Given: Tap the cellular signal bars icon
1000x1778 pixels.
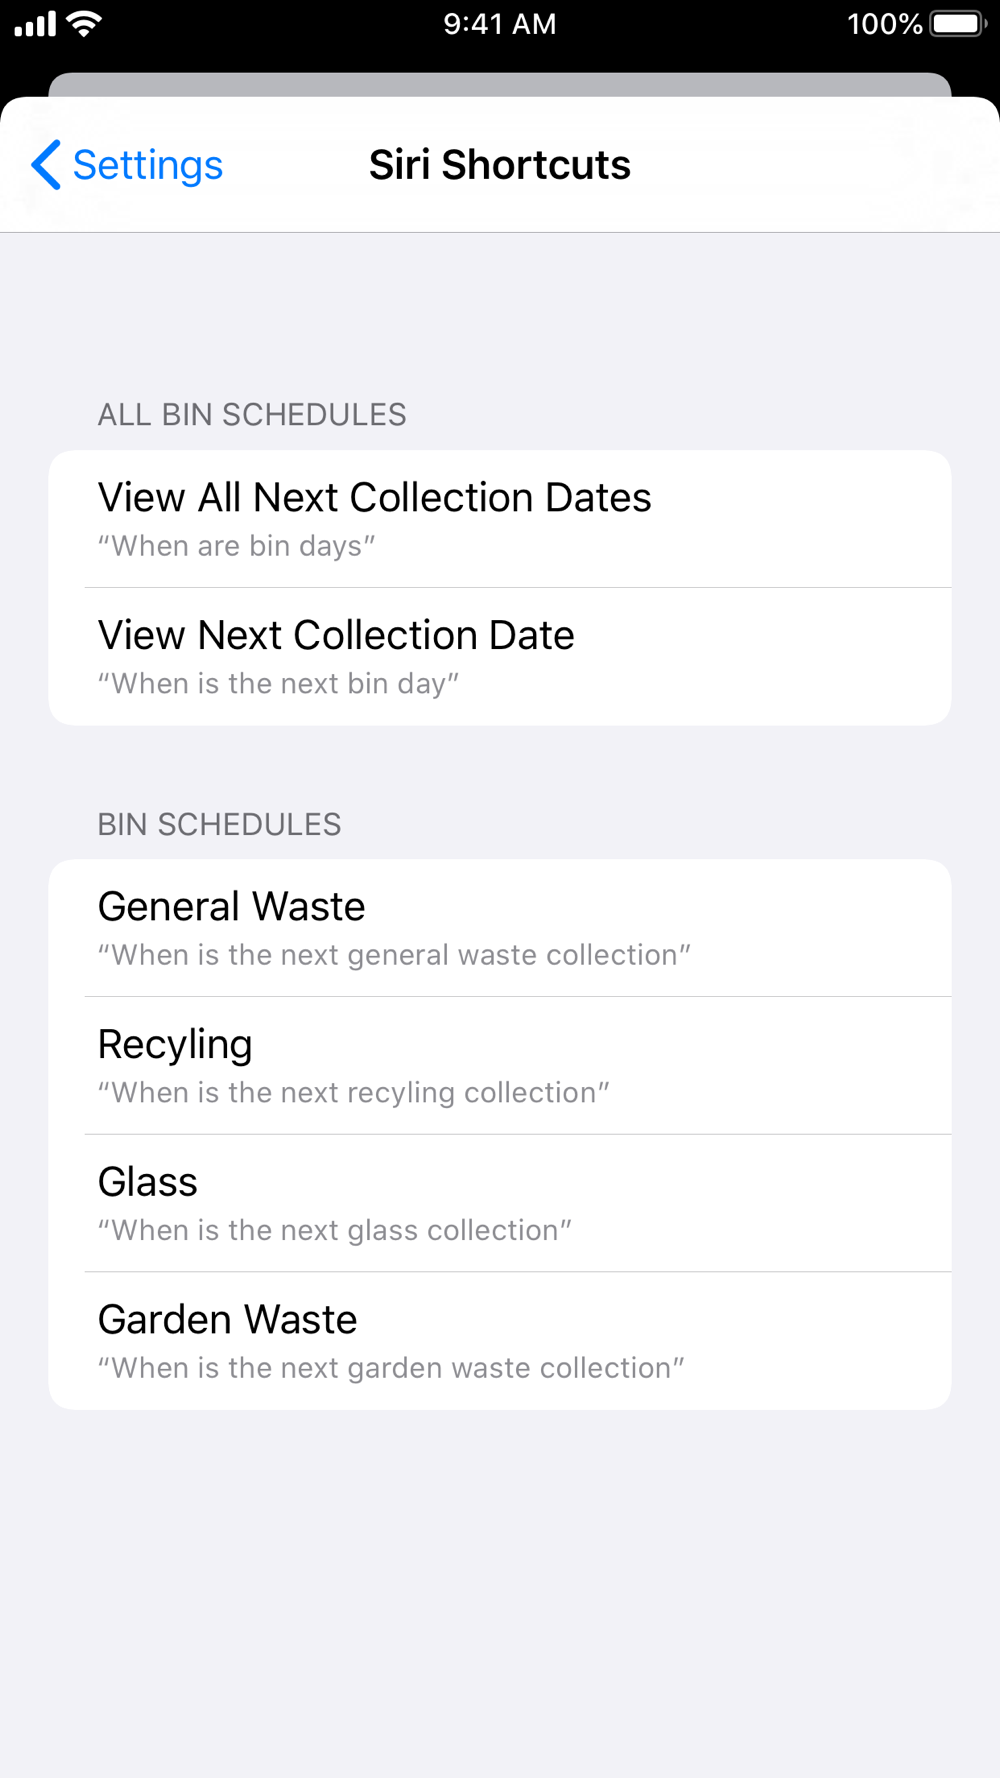Looking at the screenshot, I should 35,24.
